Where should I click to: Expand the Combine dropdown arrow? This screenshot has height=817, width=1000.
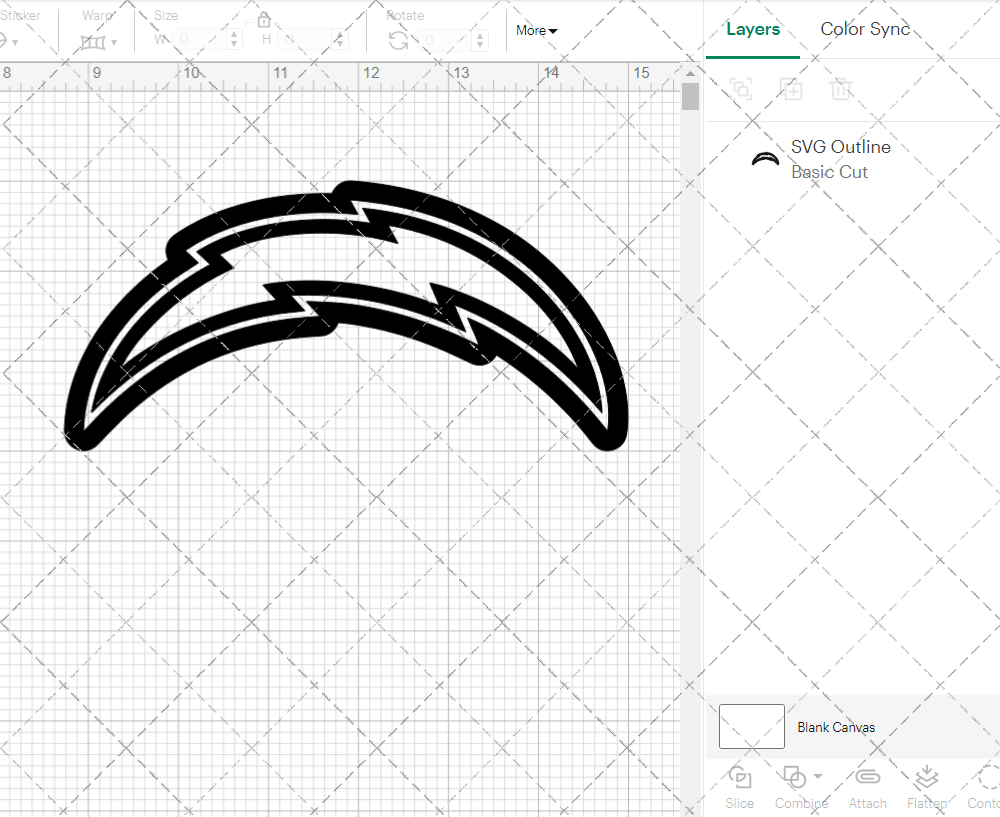pos(818,776)
